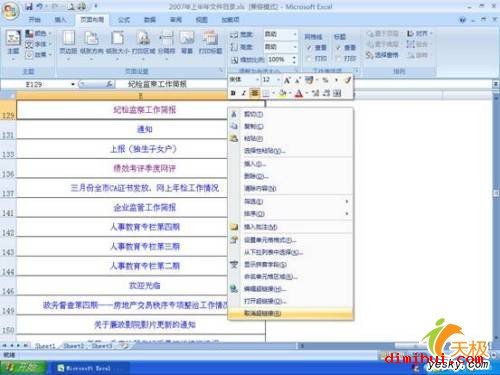Choose Cut (剪切) in context menu

(290, 114)
